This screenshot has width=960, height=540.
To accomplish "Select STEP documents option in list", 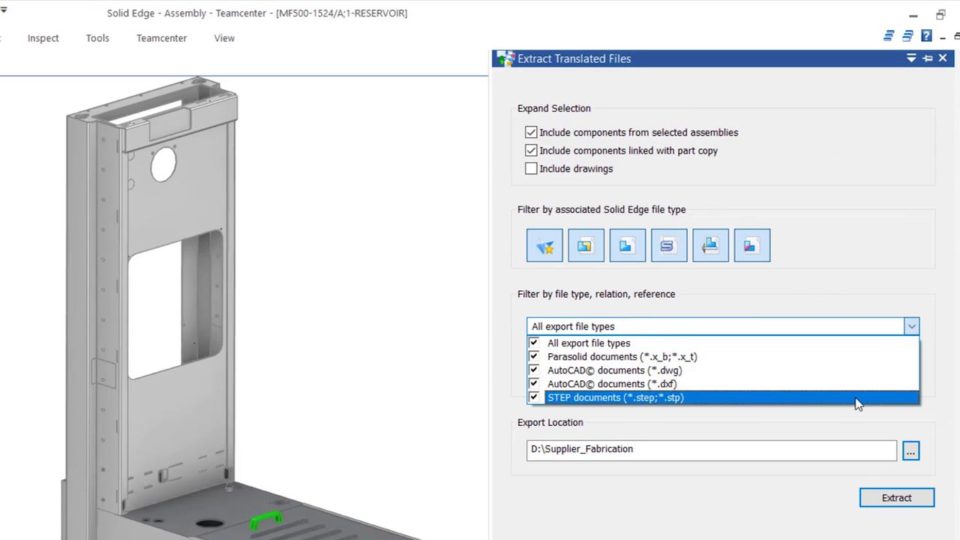I will (x=615, y=397).
